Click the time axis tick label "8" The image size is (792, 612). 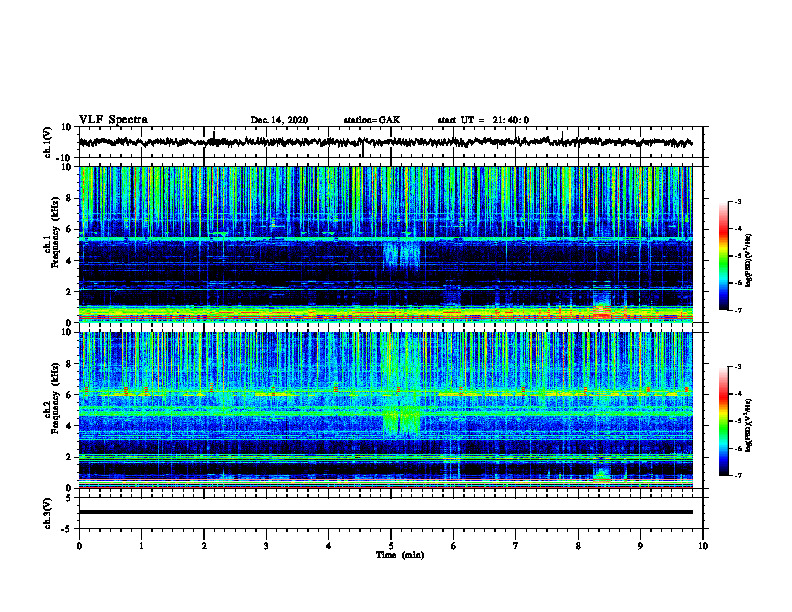tap(578, 546)
